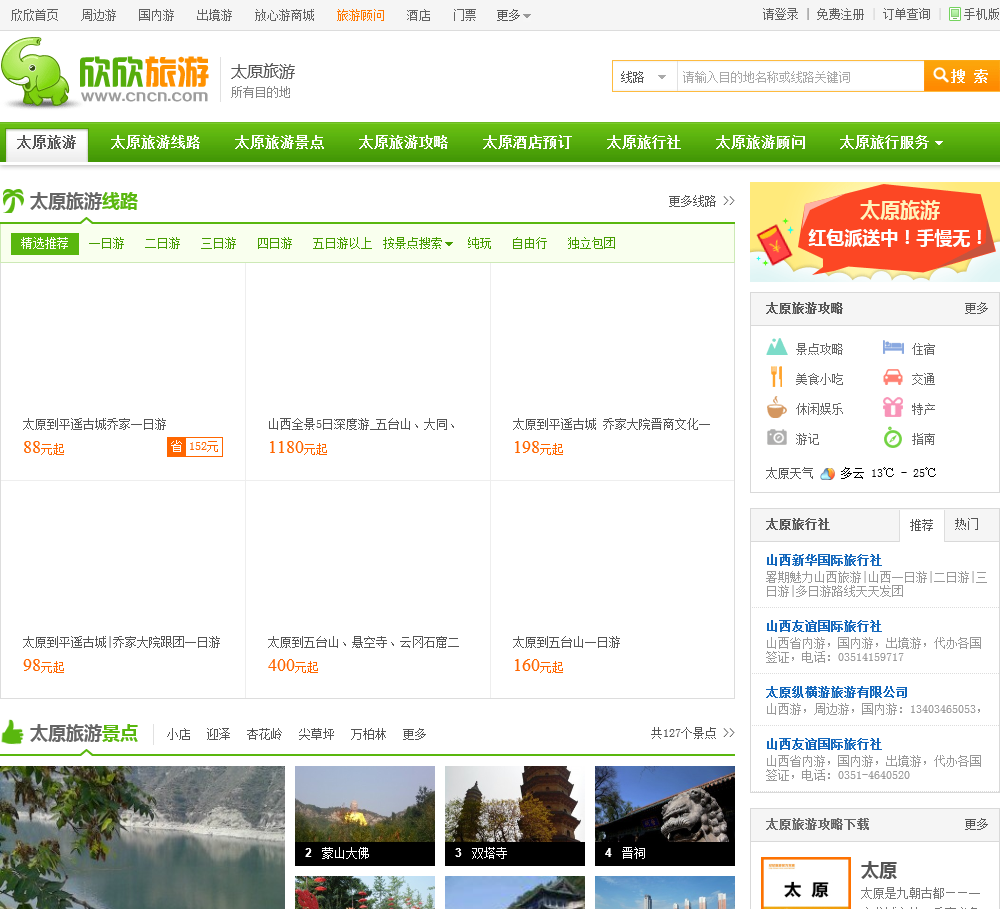This screenshot has height=909, width=1000.
Task: Expand the 太原旅行服务 menu
Action: pos(890,142)
